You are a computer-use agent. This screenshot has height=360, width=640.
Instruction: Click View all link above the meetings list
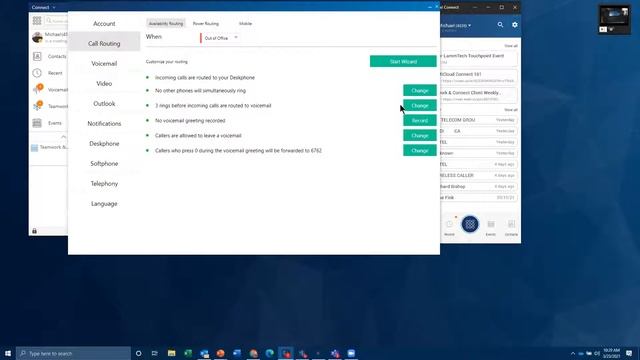511,46
